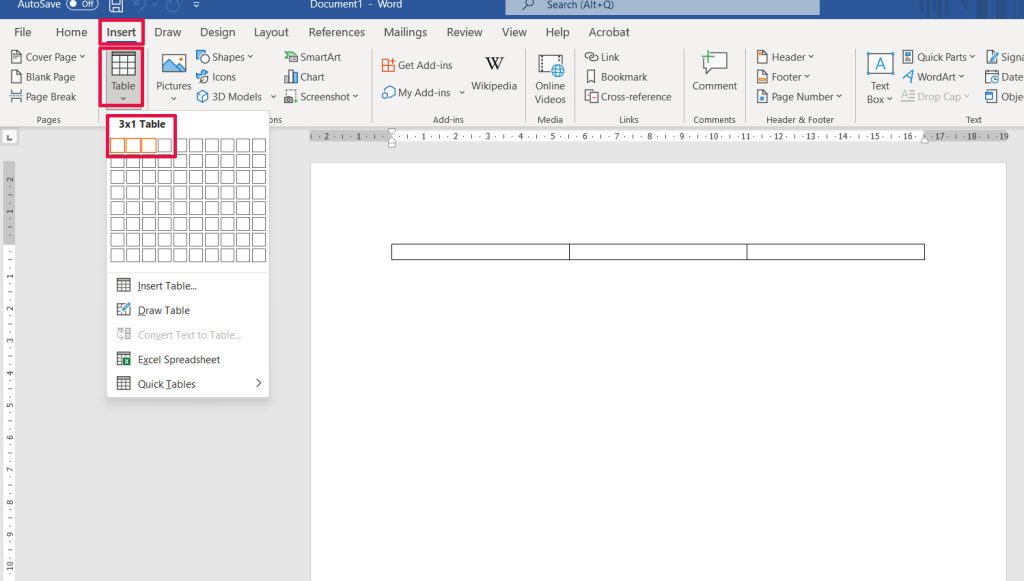Insert a Chart
This screenshot has width=1024, height=581.
[304, 77]
